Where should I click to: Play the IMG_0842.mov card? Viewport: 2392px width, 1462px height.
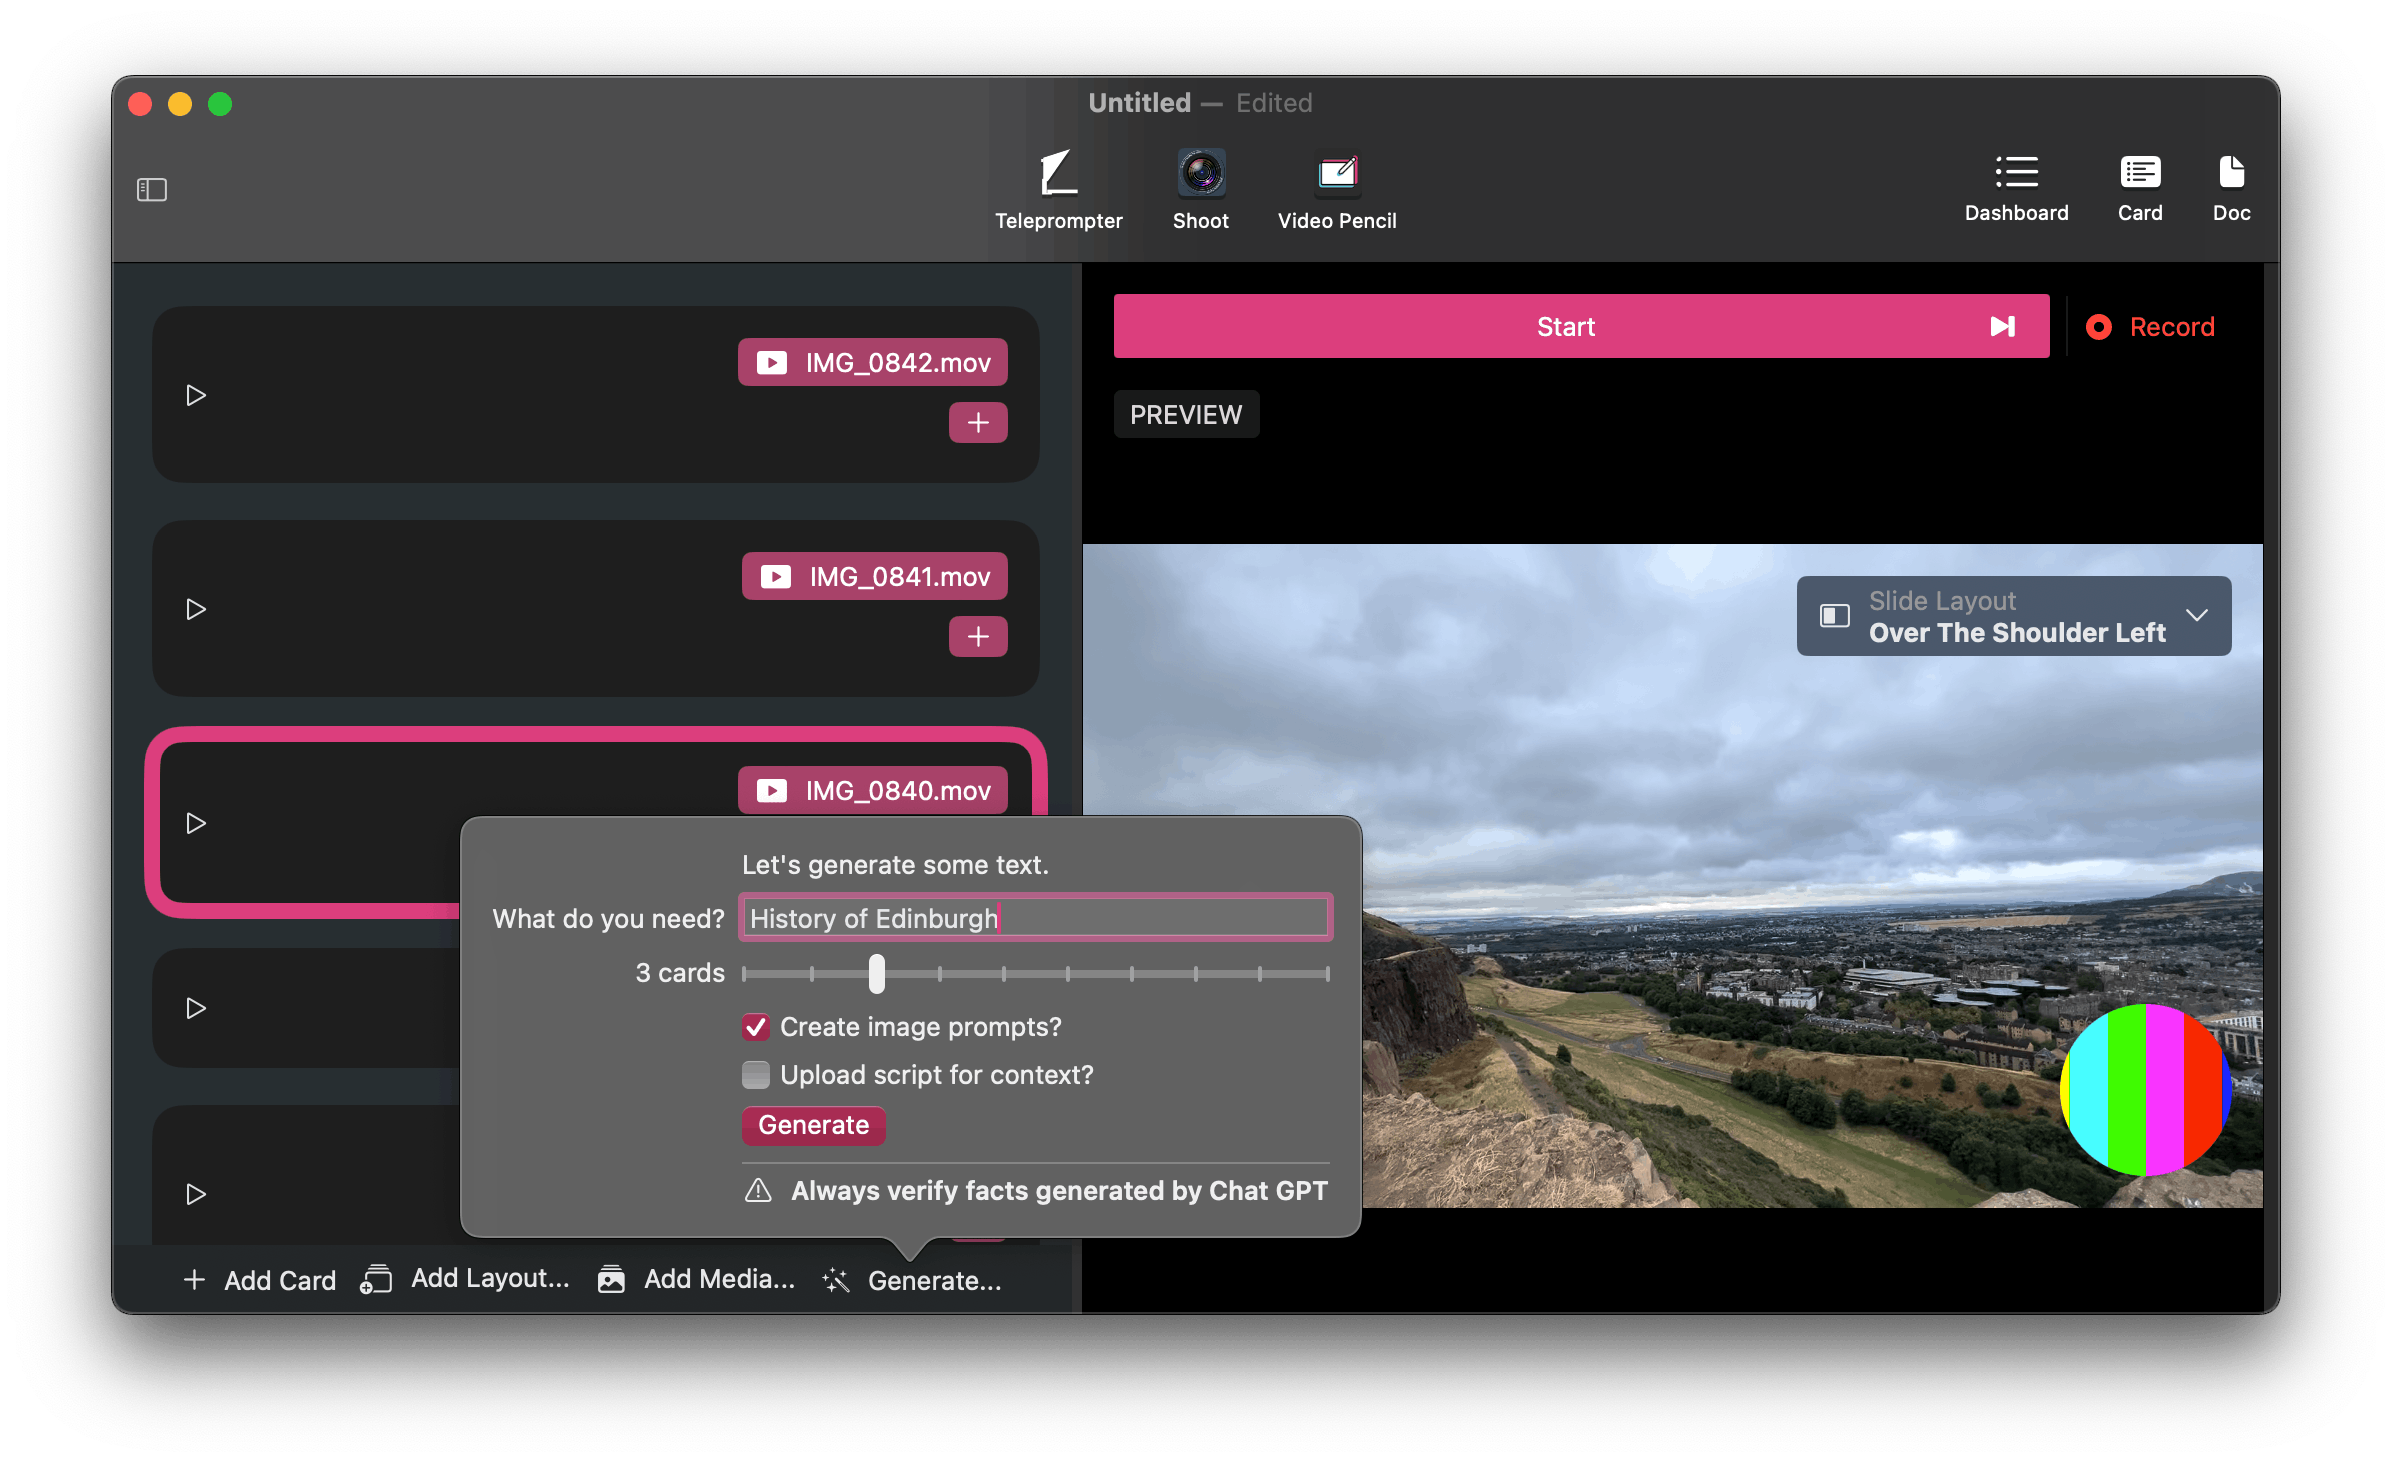tap(196, 395)
